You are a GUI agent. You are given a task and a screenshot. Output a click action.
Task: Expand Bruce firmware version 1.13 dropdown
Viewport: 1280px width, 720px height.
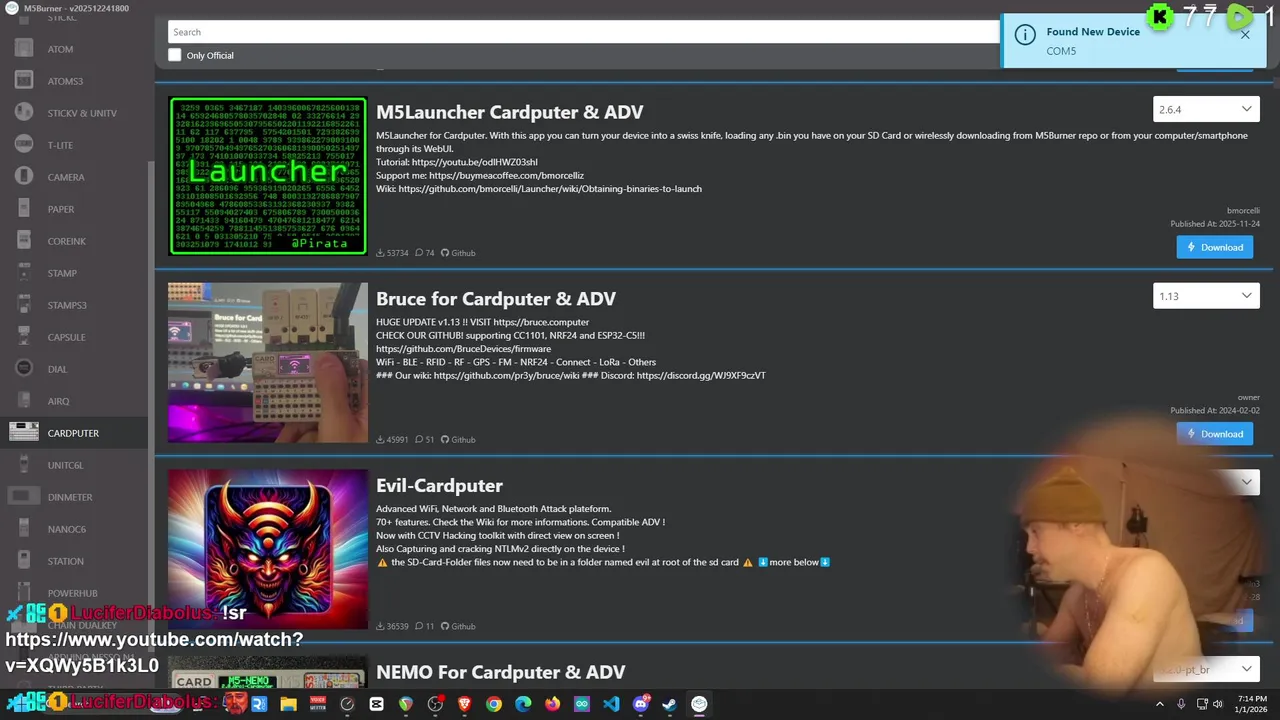click(x=1206, y=296)
